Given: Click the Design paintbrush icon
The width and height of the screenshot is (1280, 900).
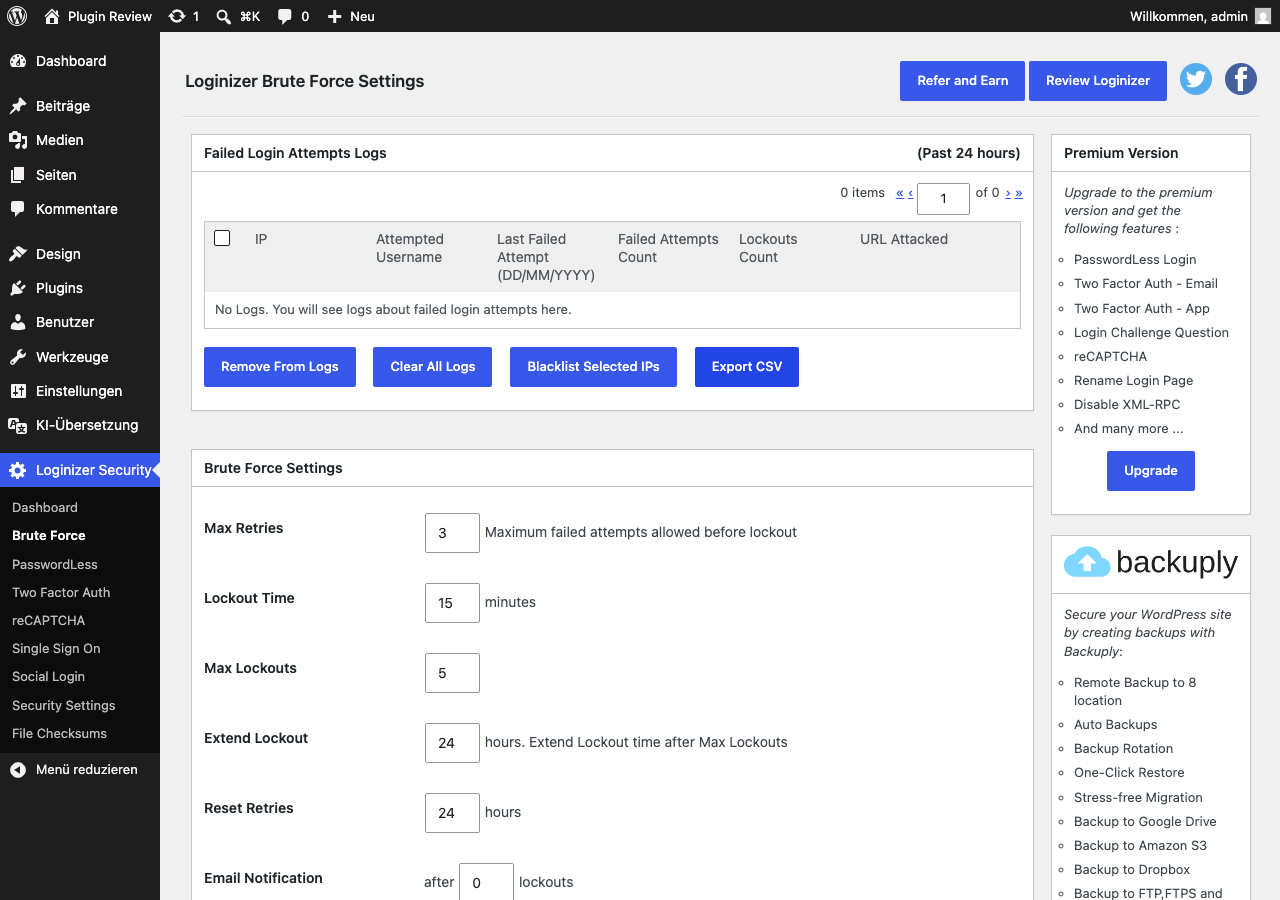Looking at the screenshot, I should pos(18,254).
